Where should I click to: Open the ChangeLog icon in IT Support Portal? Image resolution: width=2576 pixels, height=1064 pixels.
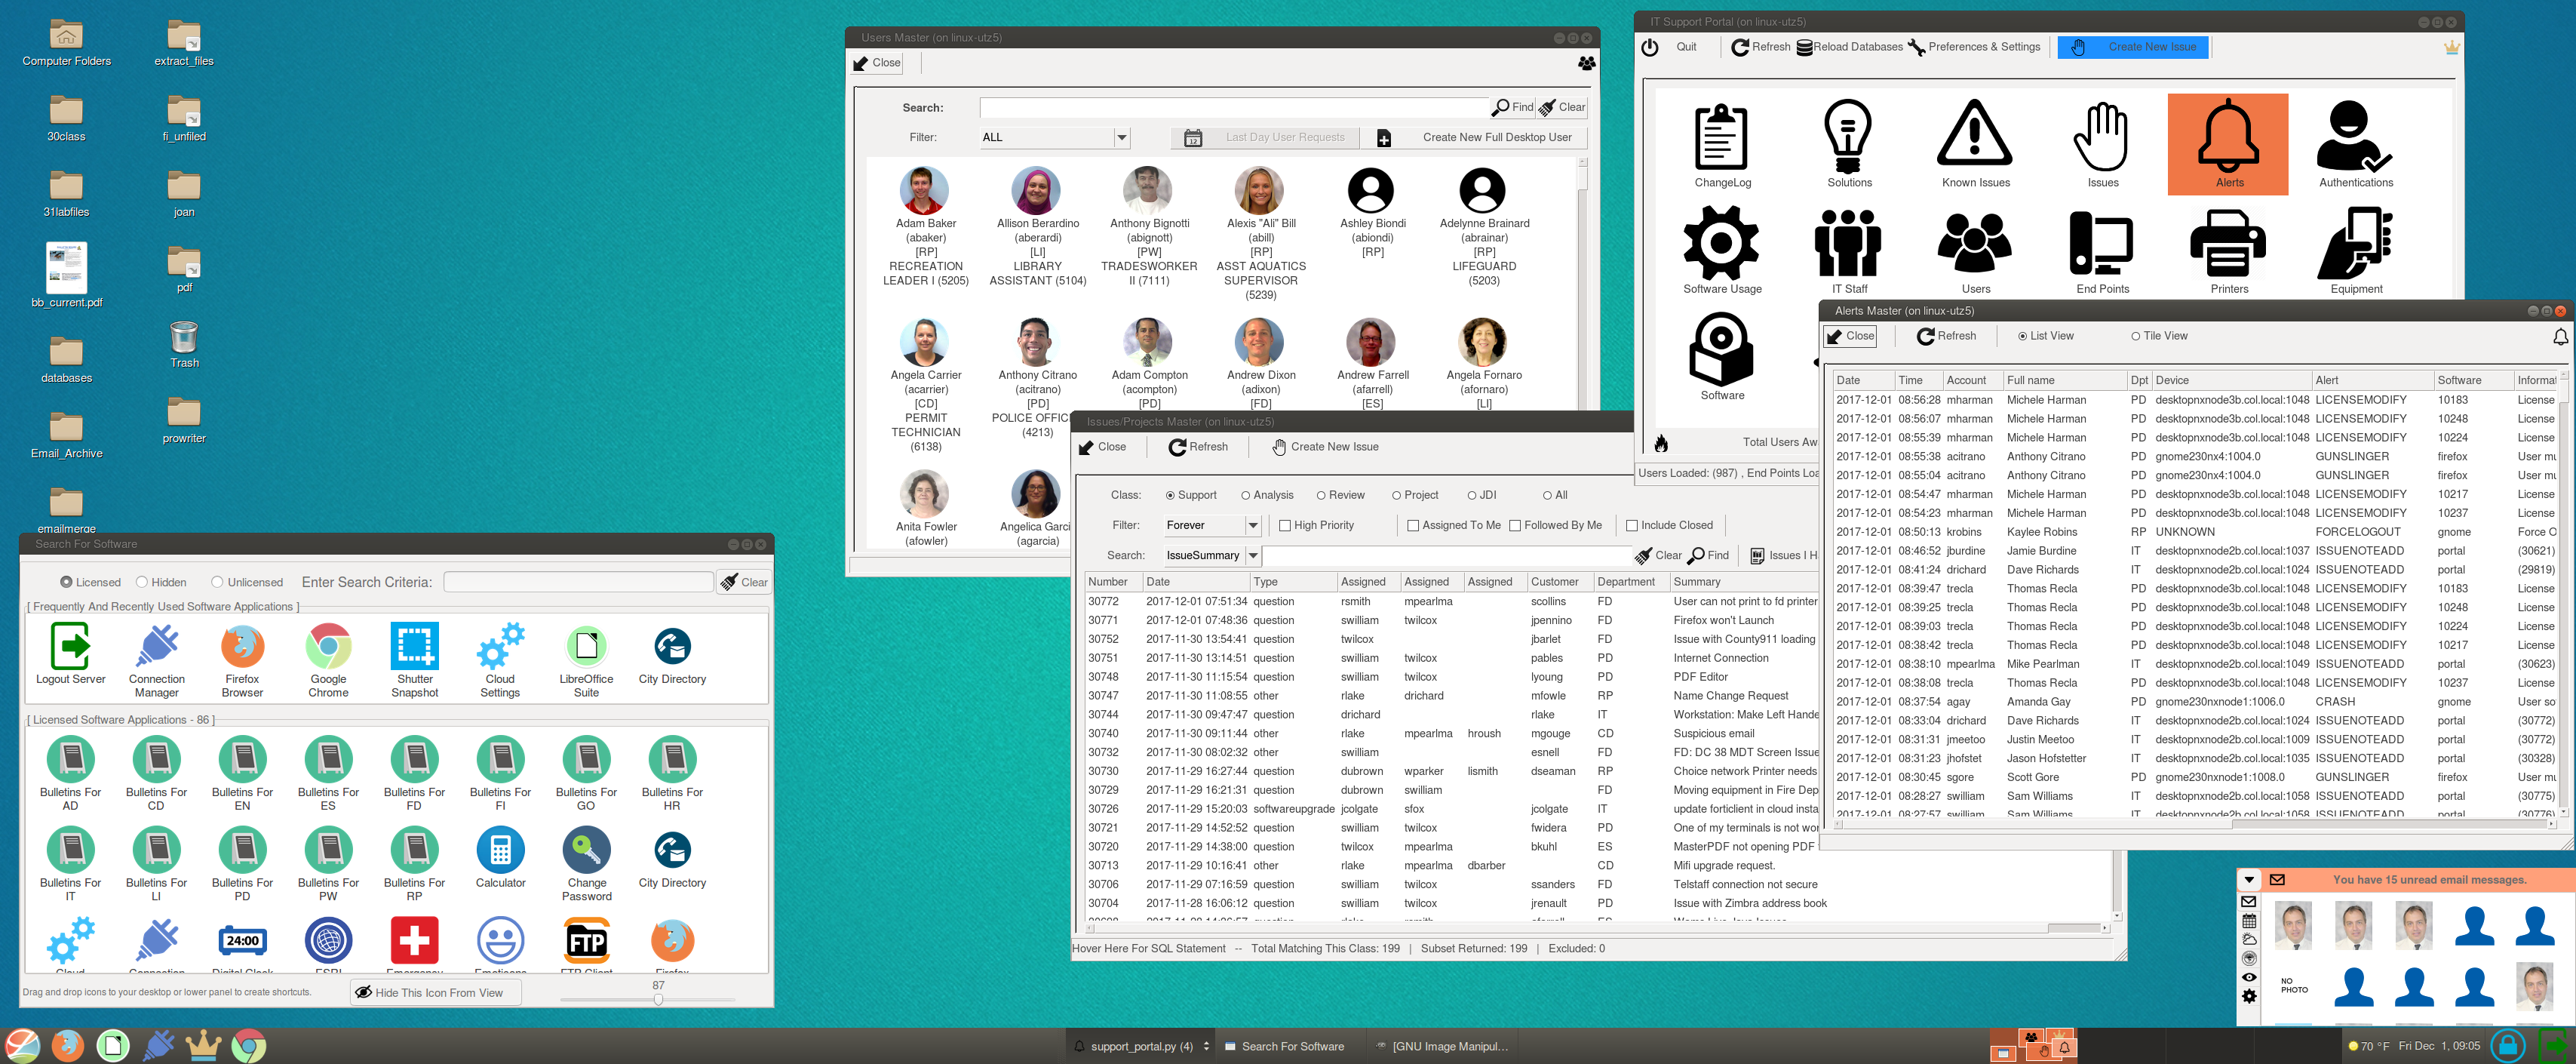coord(1722,144)
